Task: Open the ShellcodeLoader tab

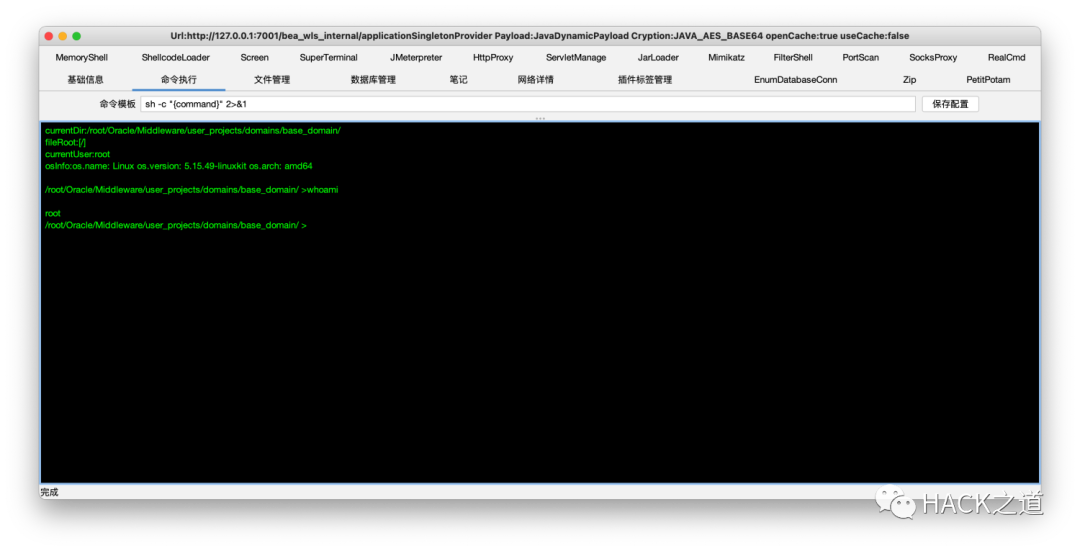Action: tap(176, 58)
